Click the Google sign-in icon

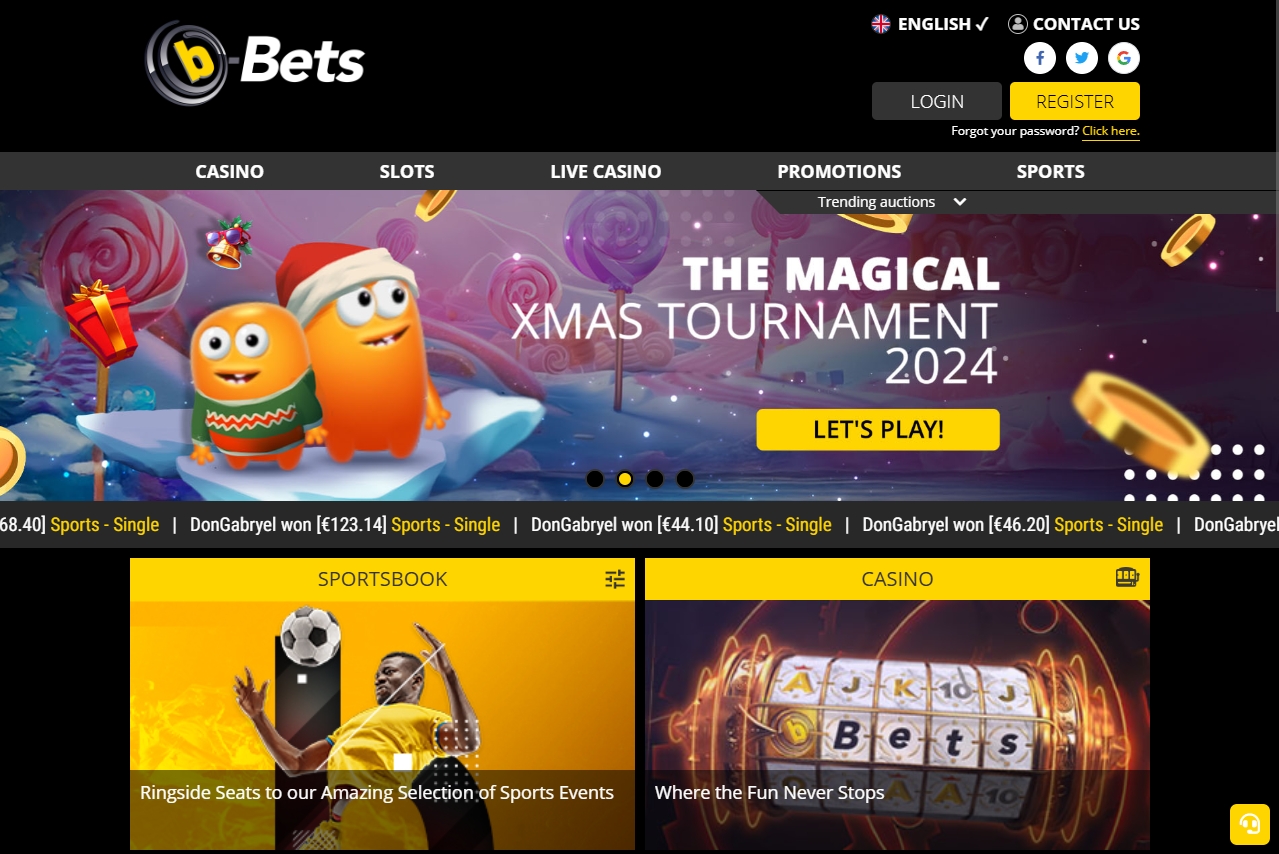(1124, 59)
